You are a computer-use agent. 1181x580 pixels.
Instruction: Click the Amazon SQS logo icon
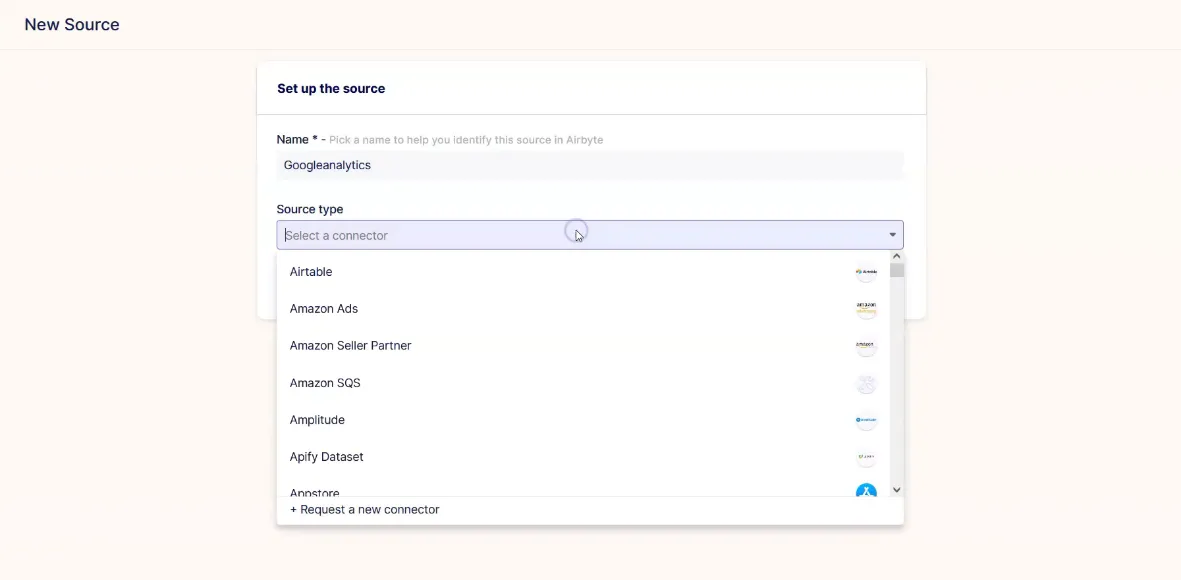click(x=866, y=383)
